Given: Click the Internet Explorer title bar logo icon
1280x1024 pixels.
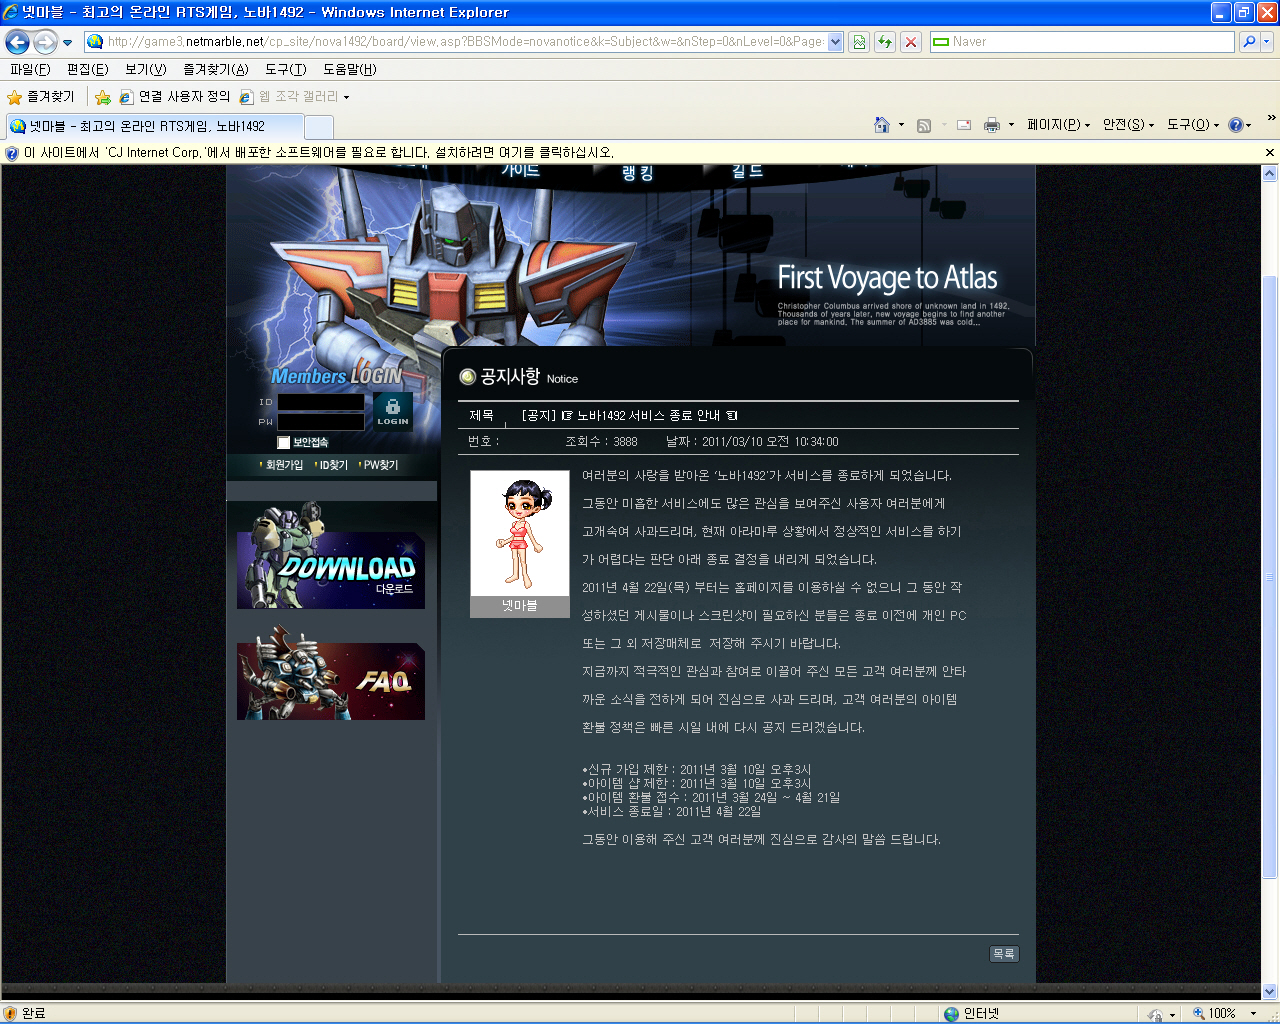Looking at the screenshot, I should click(x=11, y=12).
